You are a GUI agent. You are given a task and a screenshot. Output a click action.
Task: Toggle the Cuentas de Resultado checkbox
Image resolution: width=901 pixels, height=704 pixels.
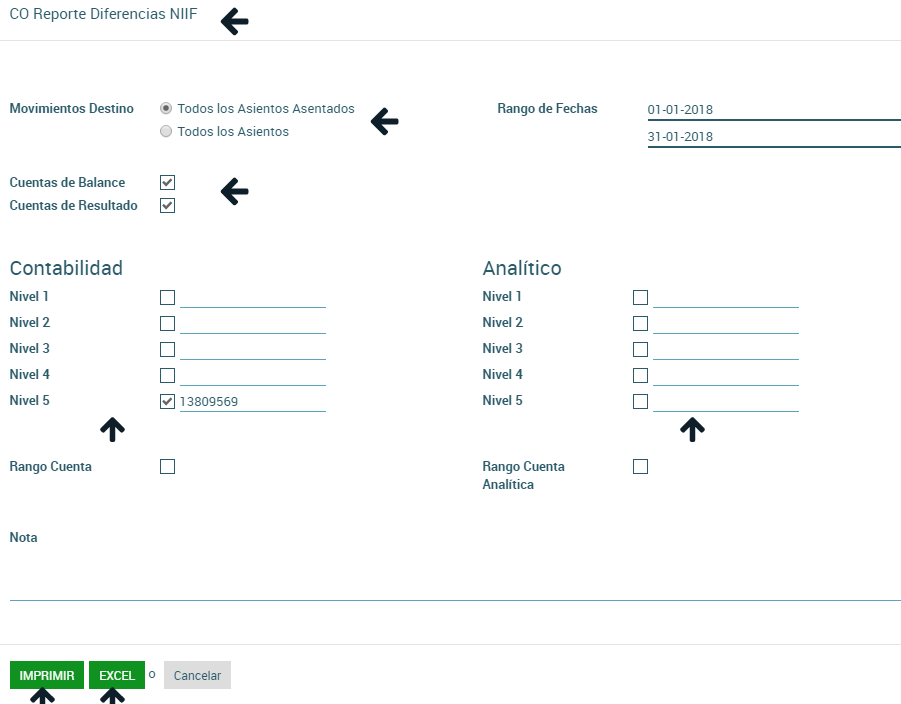pos(167,206)
